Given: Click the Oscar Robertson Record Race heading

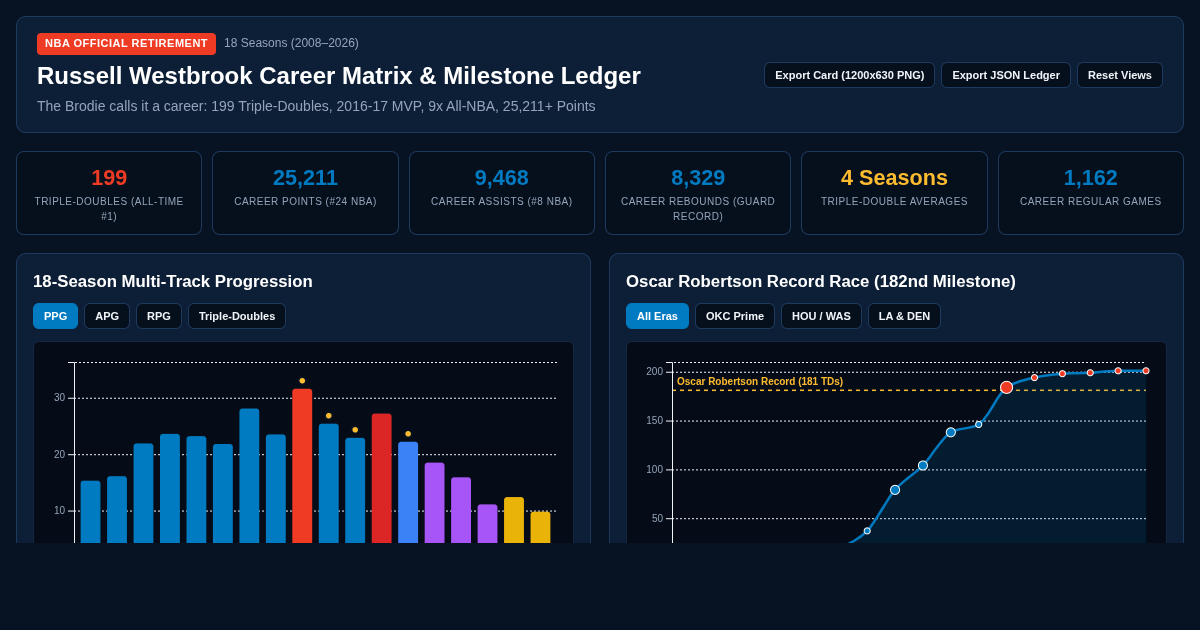Looking at the screenshot, I should pos(821,282).
